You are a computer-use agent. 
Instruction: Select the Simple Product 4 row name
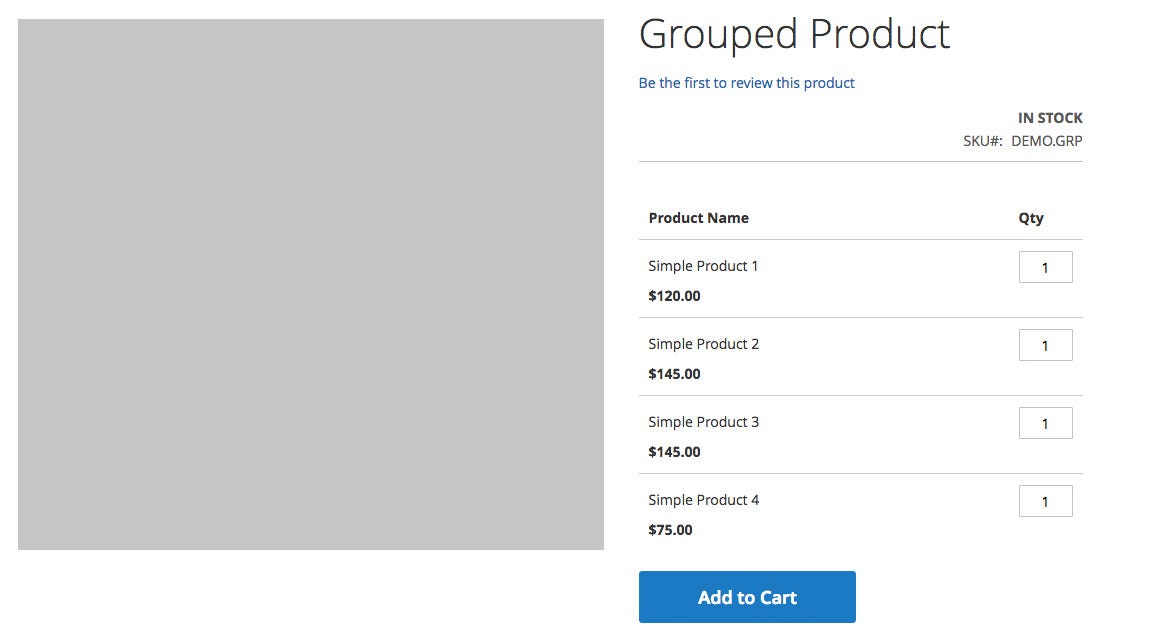[703, 500]
